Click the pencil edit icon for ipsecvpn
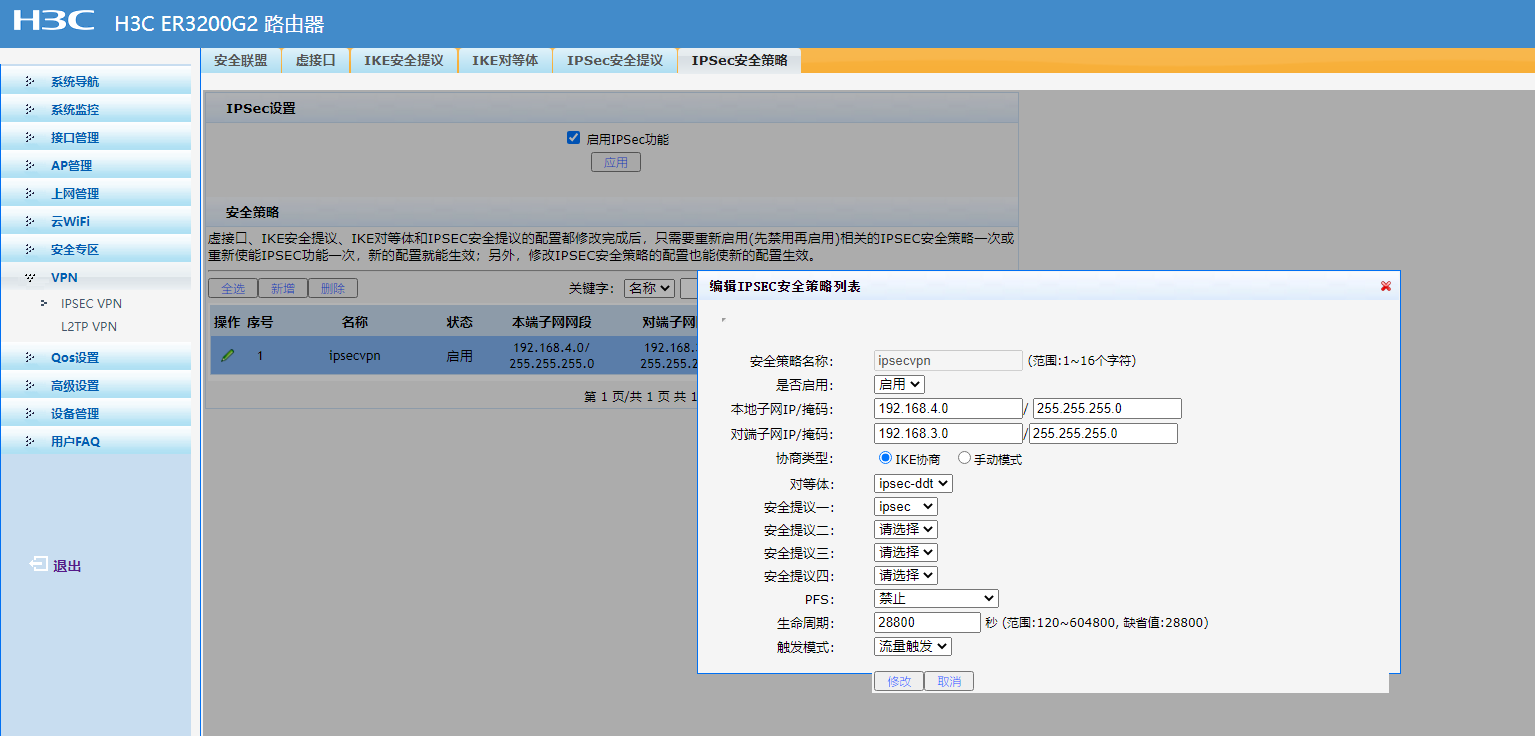 (228, 355)
